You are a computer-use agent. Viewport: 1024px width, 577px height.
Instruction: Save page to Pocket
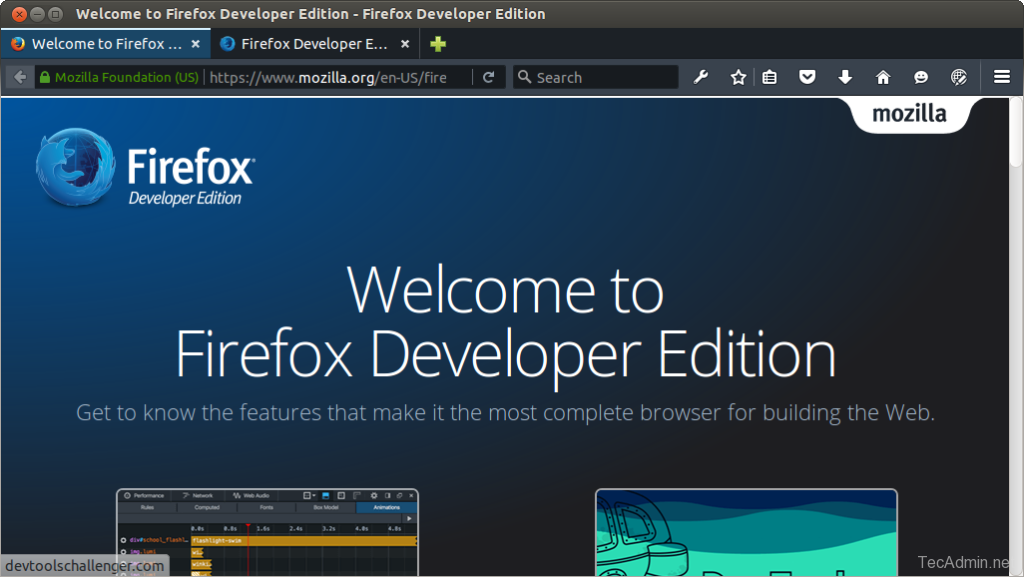(807, 77)
